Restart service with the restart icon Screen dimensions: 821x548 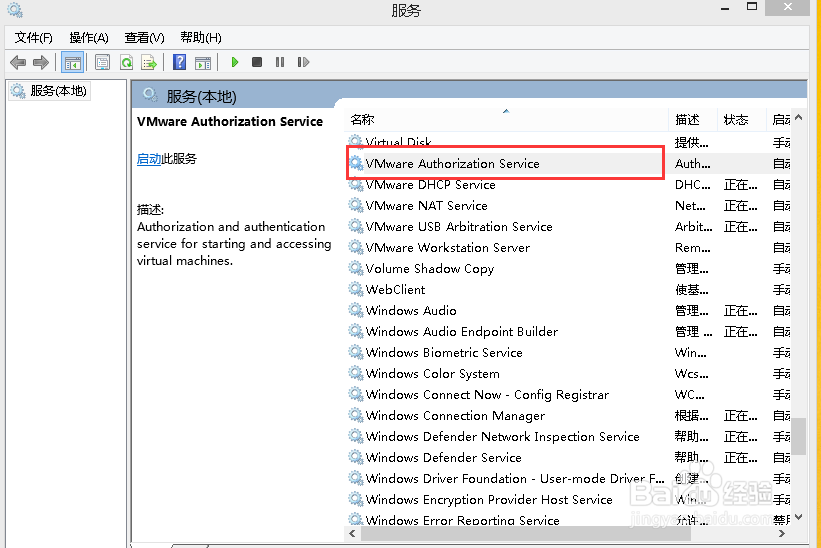point(303,62)
